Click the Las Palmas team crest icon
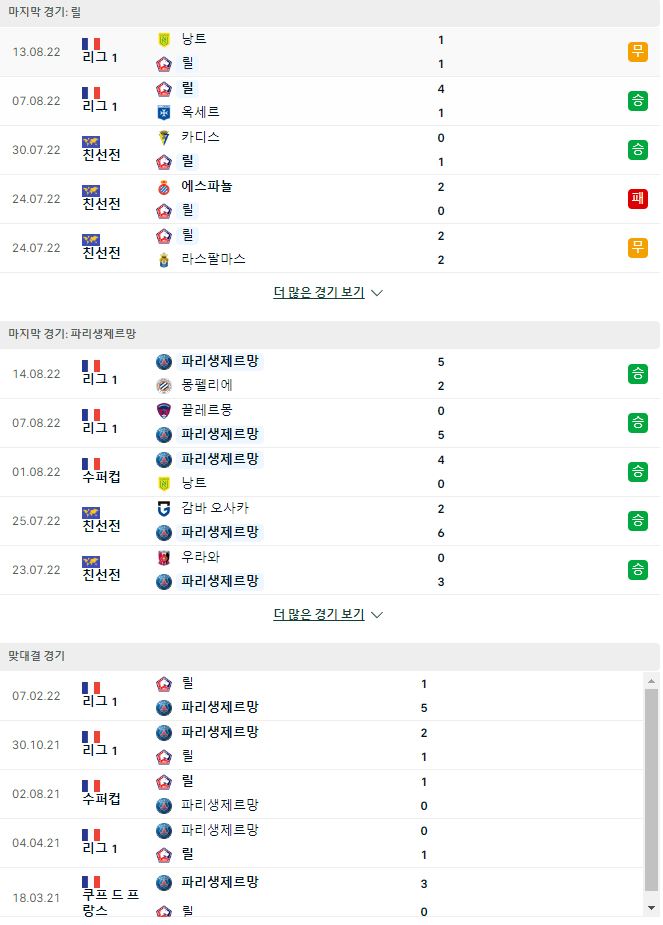Viewport: 663px width, 925px height. click(x=164, y=260)
